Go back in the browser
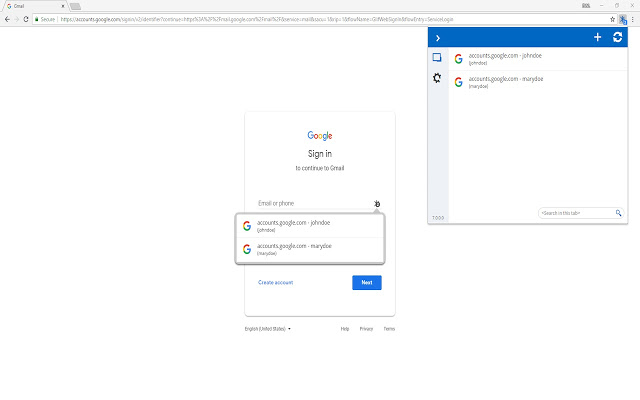The width and height of the screenshot is (640, 400). pos(7,19)
